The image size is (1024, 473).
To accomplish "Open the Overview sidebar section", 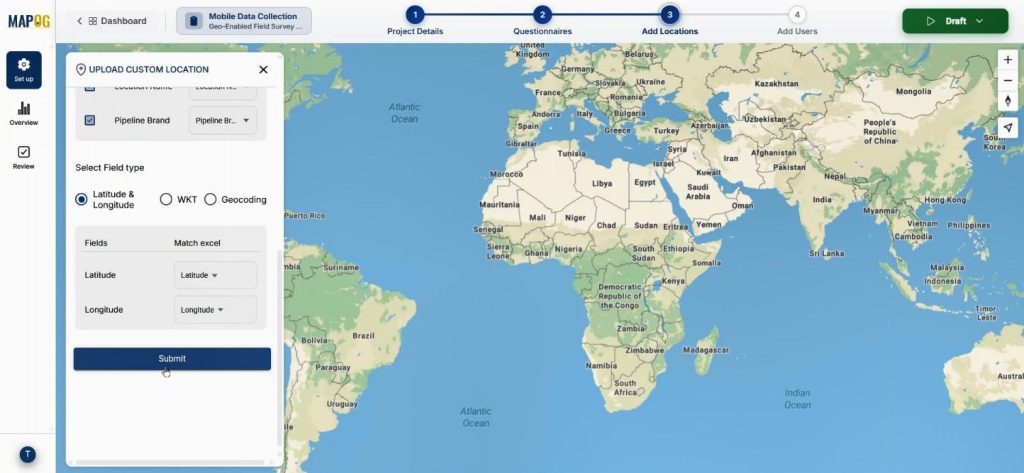I will pyautogui.click(x=24, y=114).
